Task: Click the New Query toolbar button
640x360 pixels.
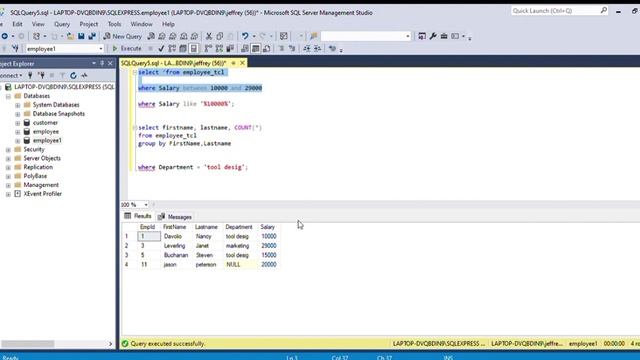Action: pos(122,36)
